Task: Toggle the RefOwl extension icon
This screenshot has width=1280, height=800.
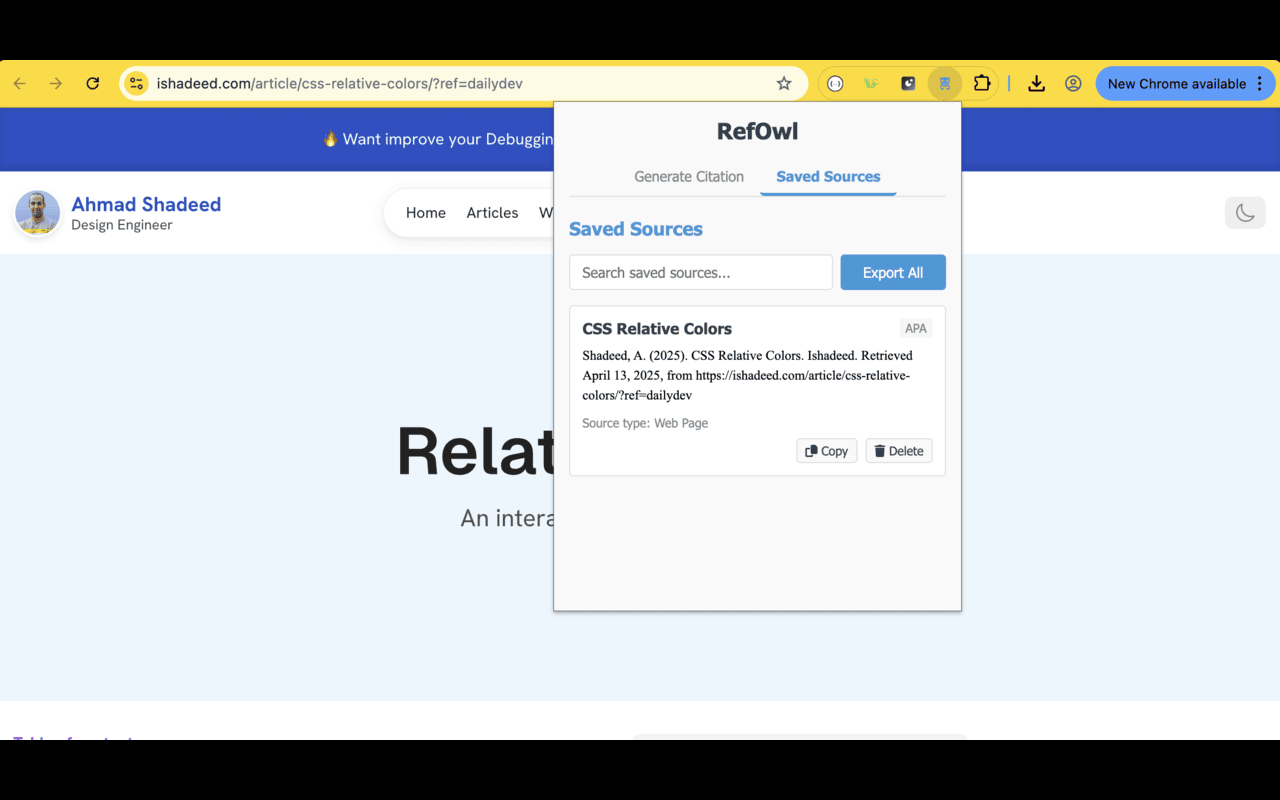Action: [x=945, y=84]
